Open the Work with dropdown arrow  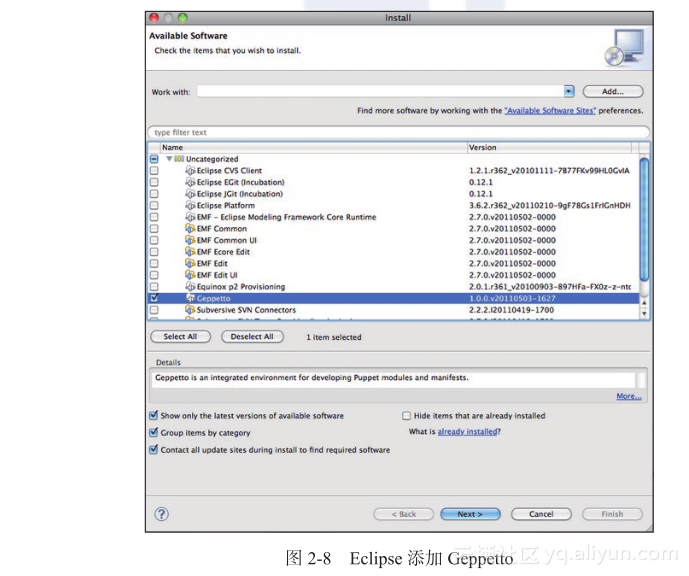click(569, 91)
